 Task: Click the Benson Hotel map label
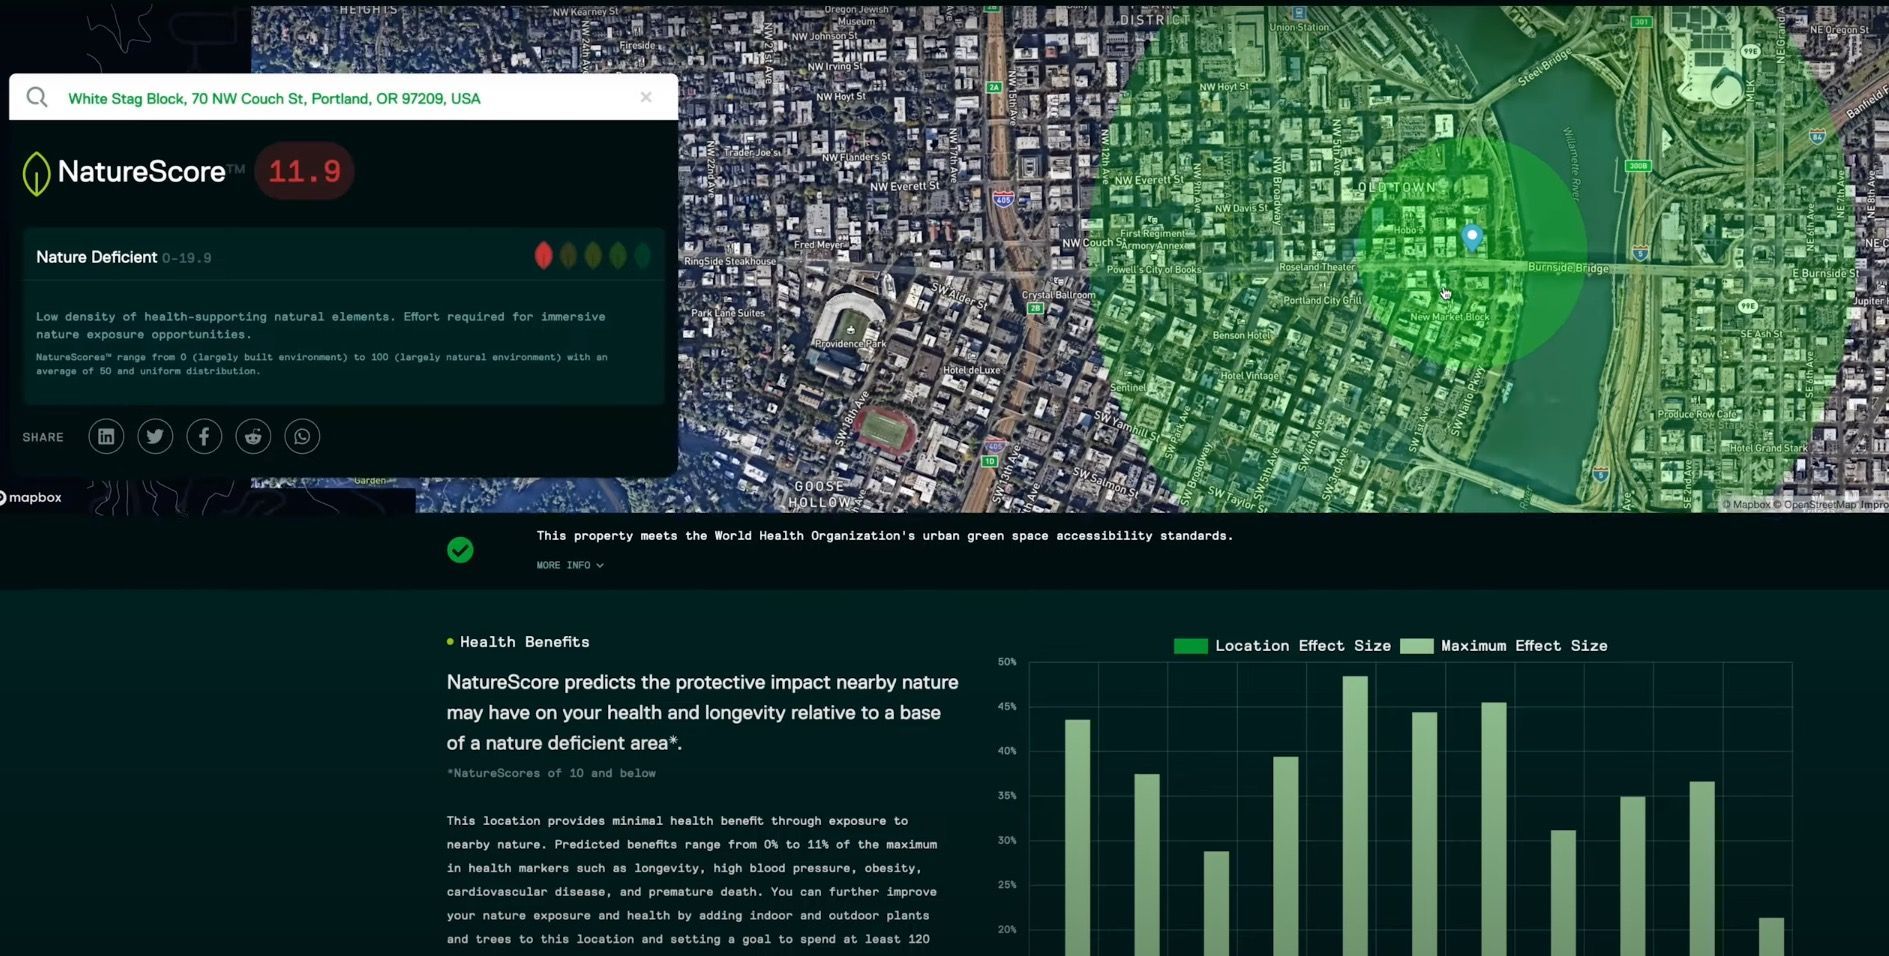coord(1242,335)
